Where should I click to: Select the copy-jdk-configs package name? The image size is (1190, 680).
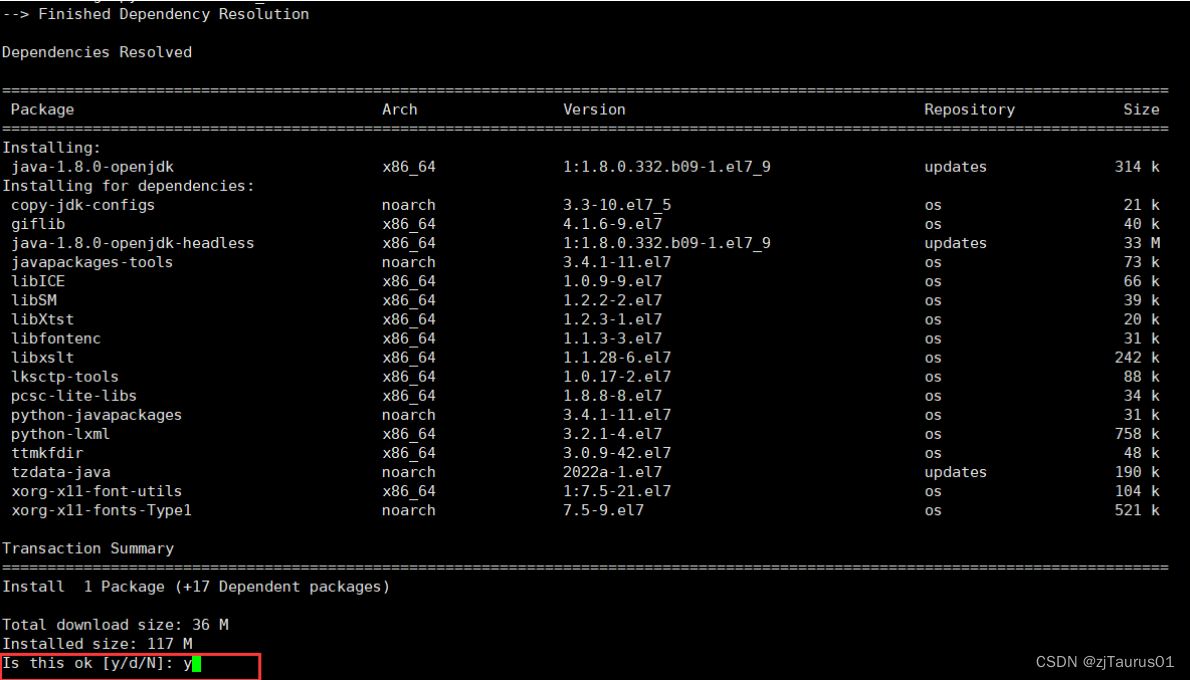(x=83, y=205)
